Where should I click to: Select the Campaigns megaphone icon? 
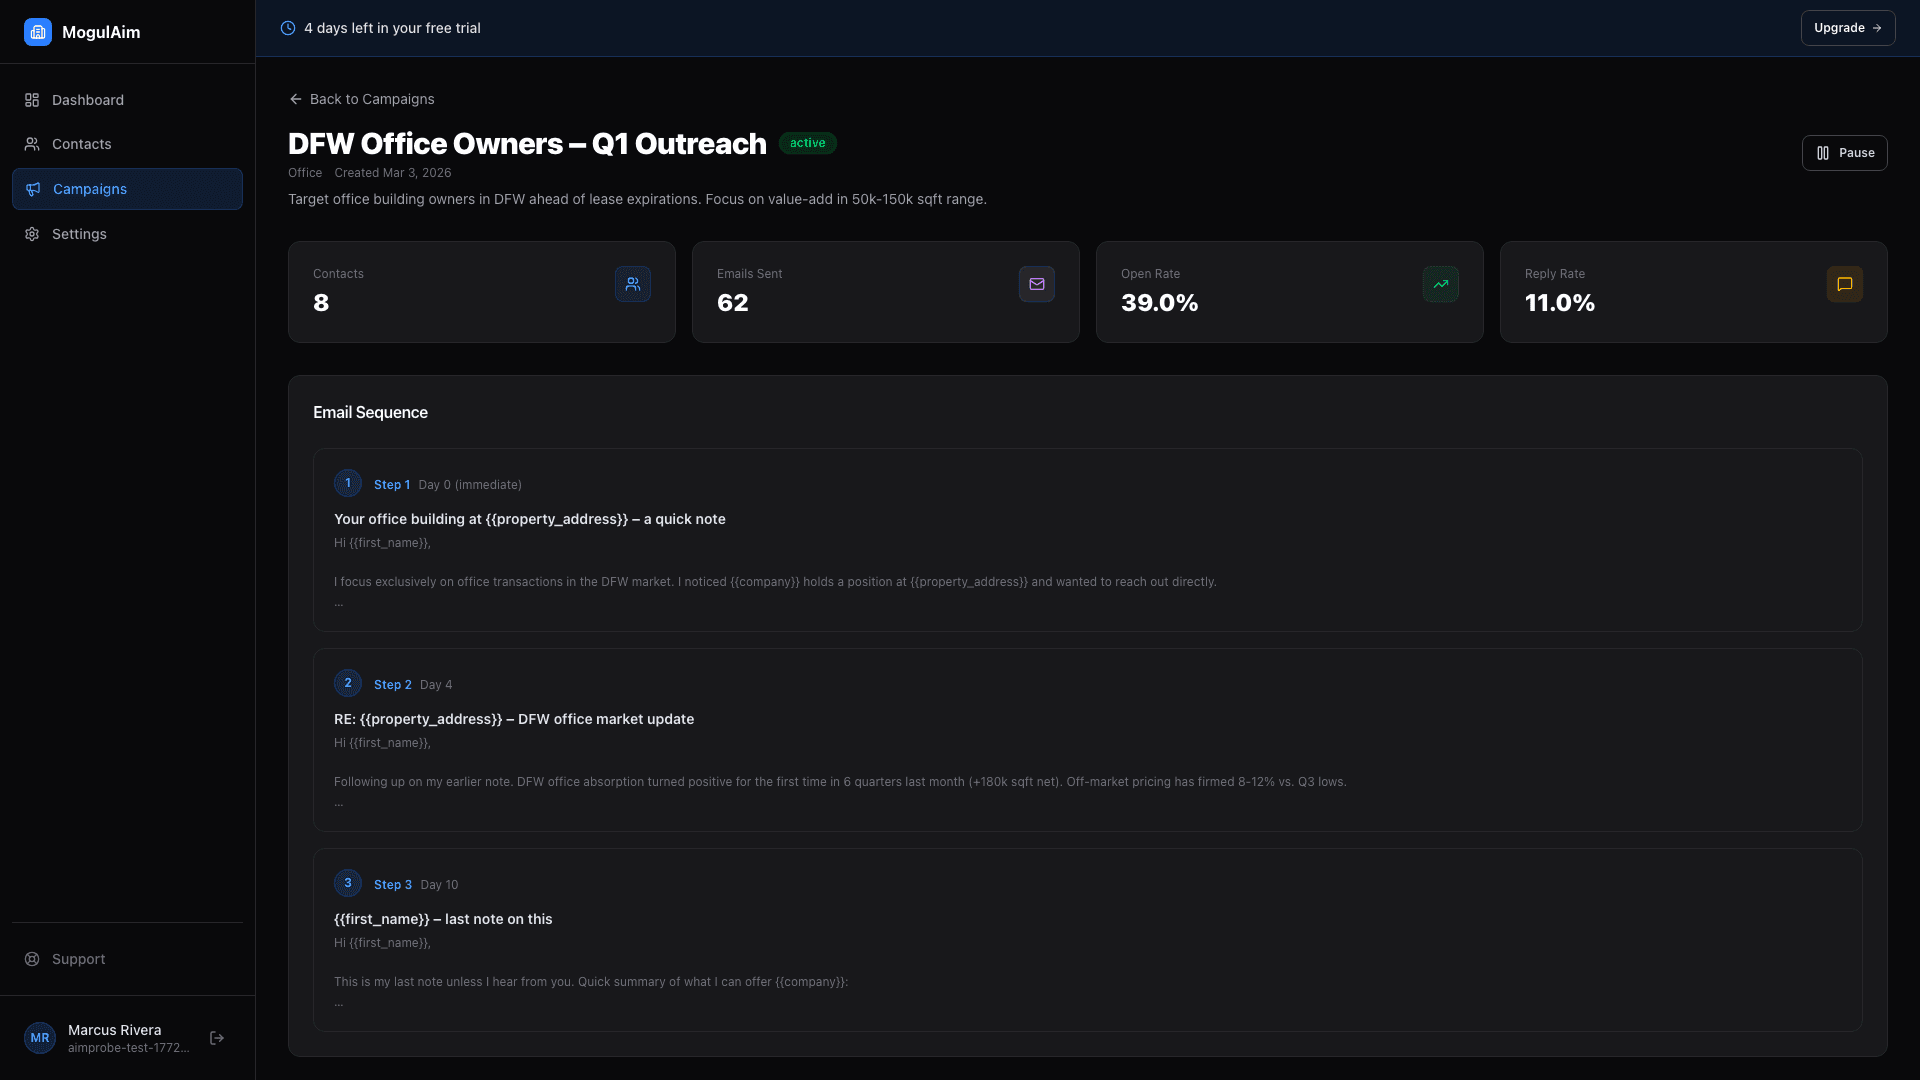(x=33, y=189)
